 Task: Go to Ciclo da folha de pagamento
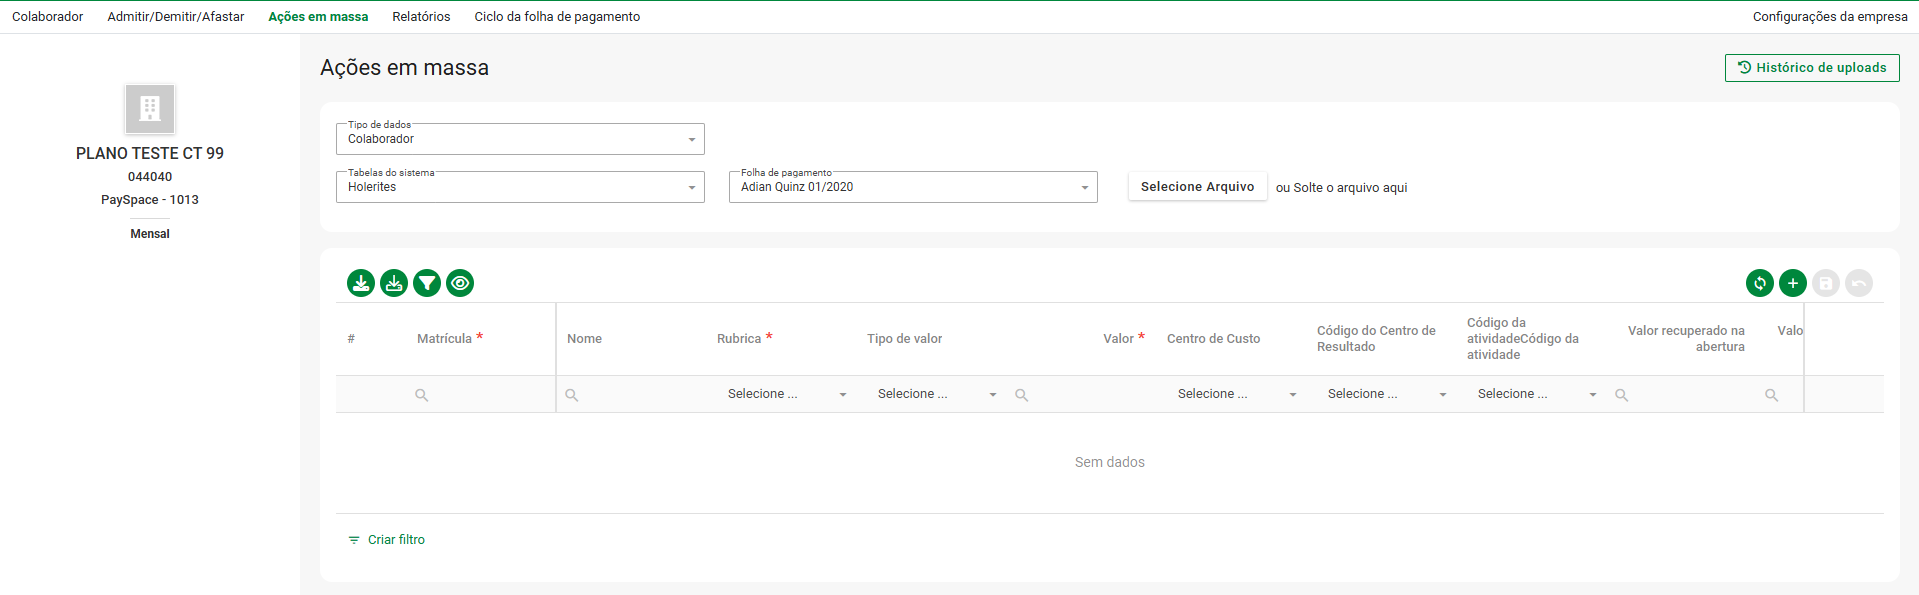coord(557,17)
